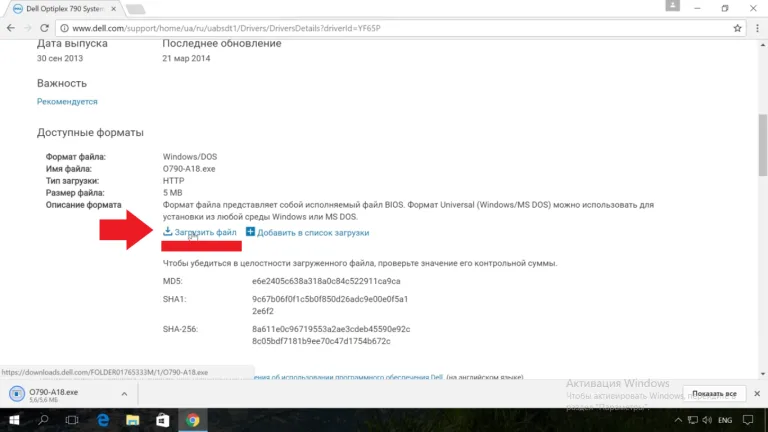Image resolution: width=768 pixels, height=432 pixels.
Task: Click the Chrome user profile icon
Action: (x=672, y=6)
